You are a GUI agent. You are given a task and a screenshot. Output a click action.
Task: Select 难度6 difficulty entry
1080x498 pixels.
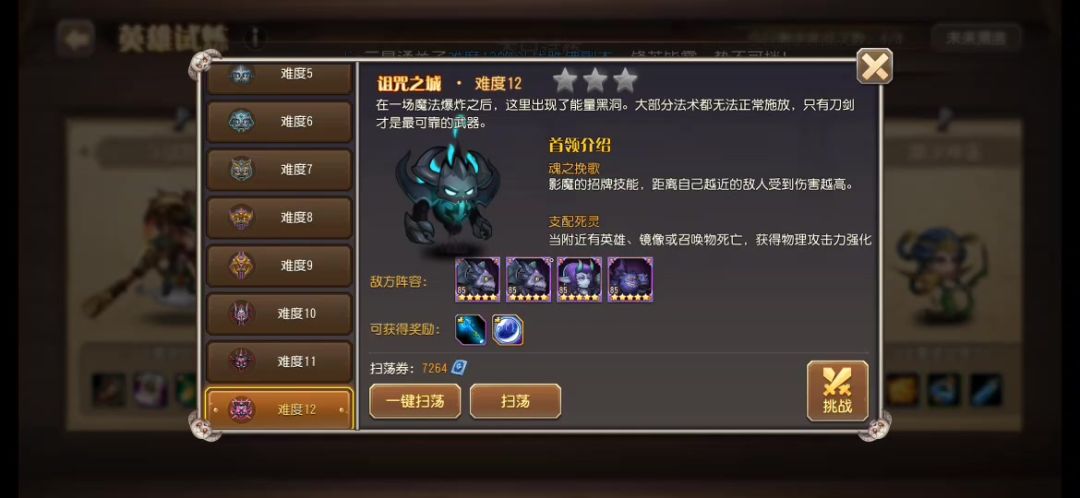279,122
